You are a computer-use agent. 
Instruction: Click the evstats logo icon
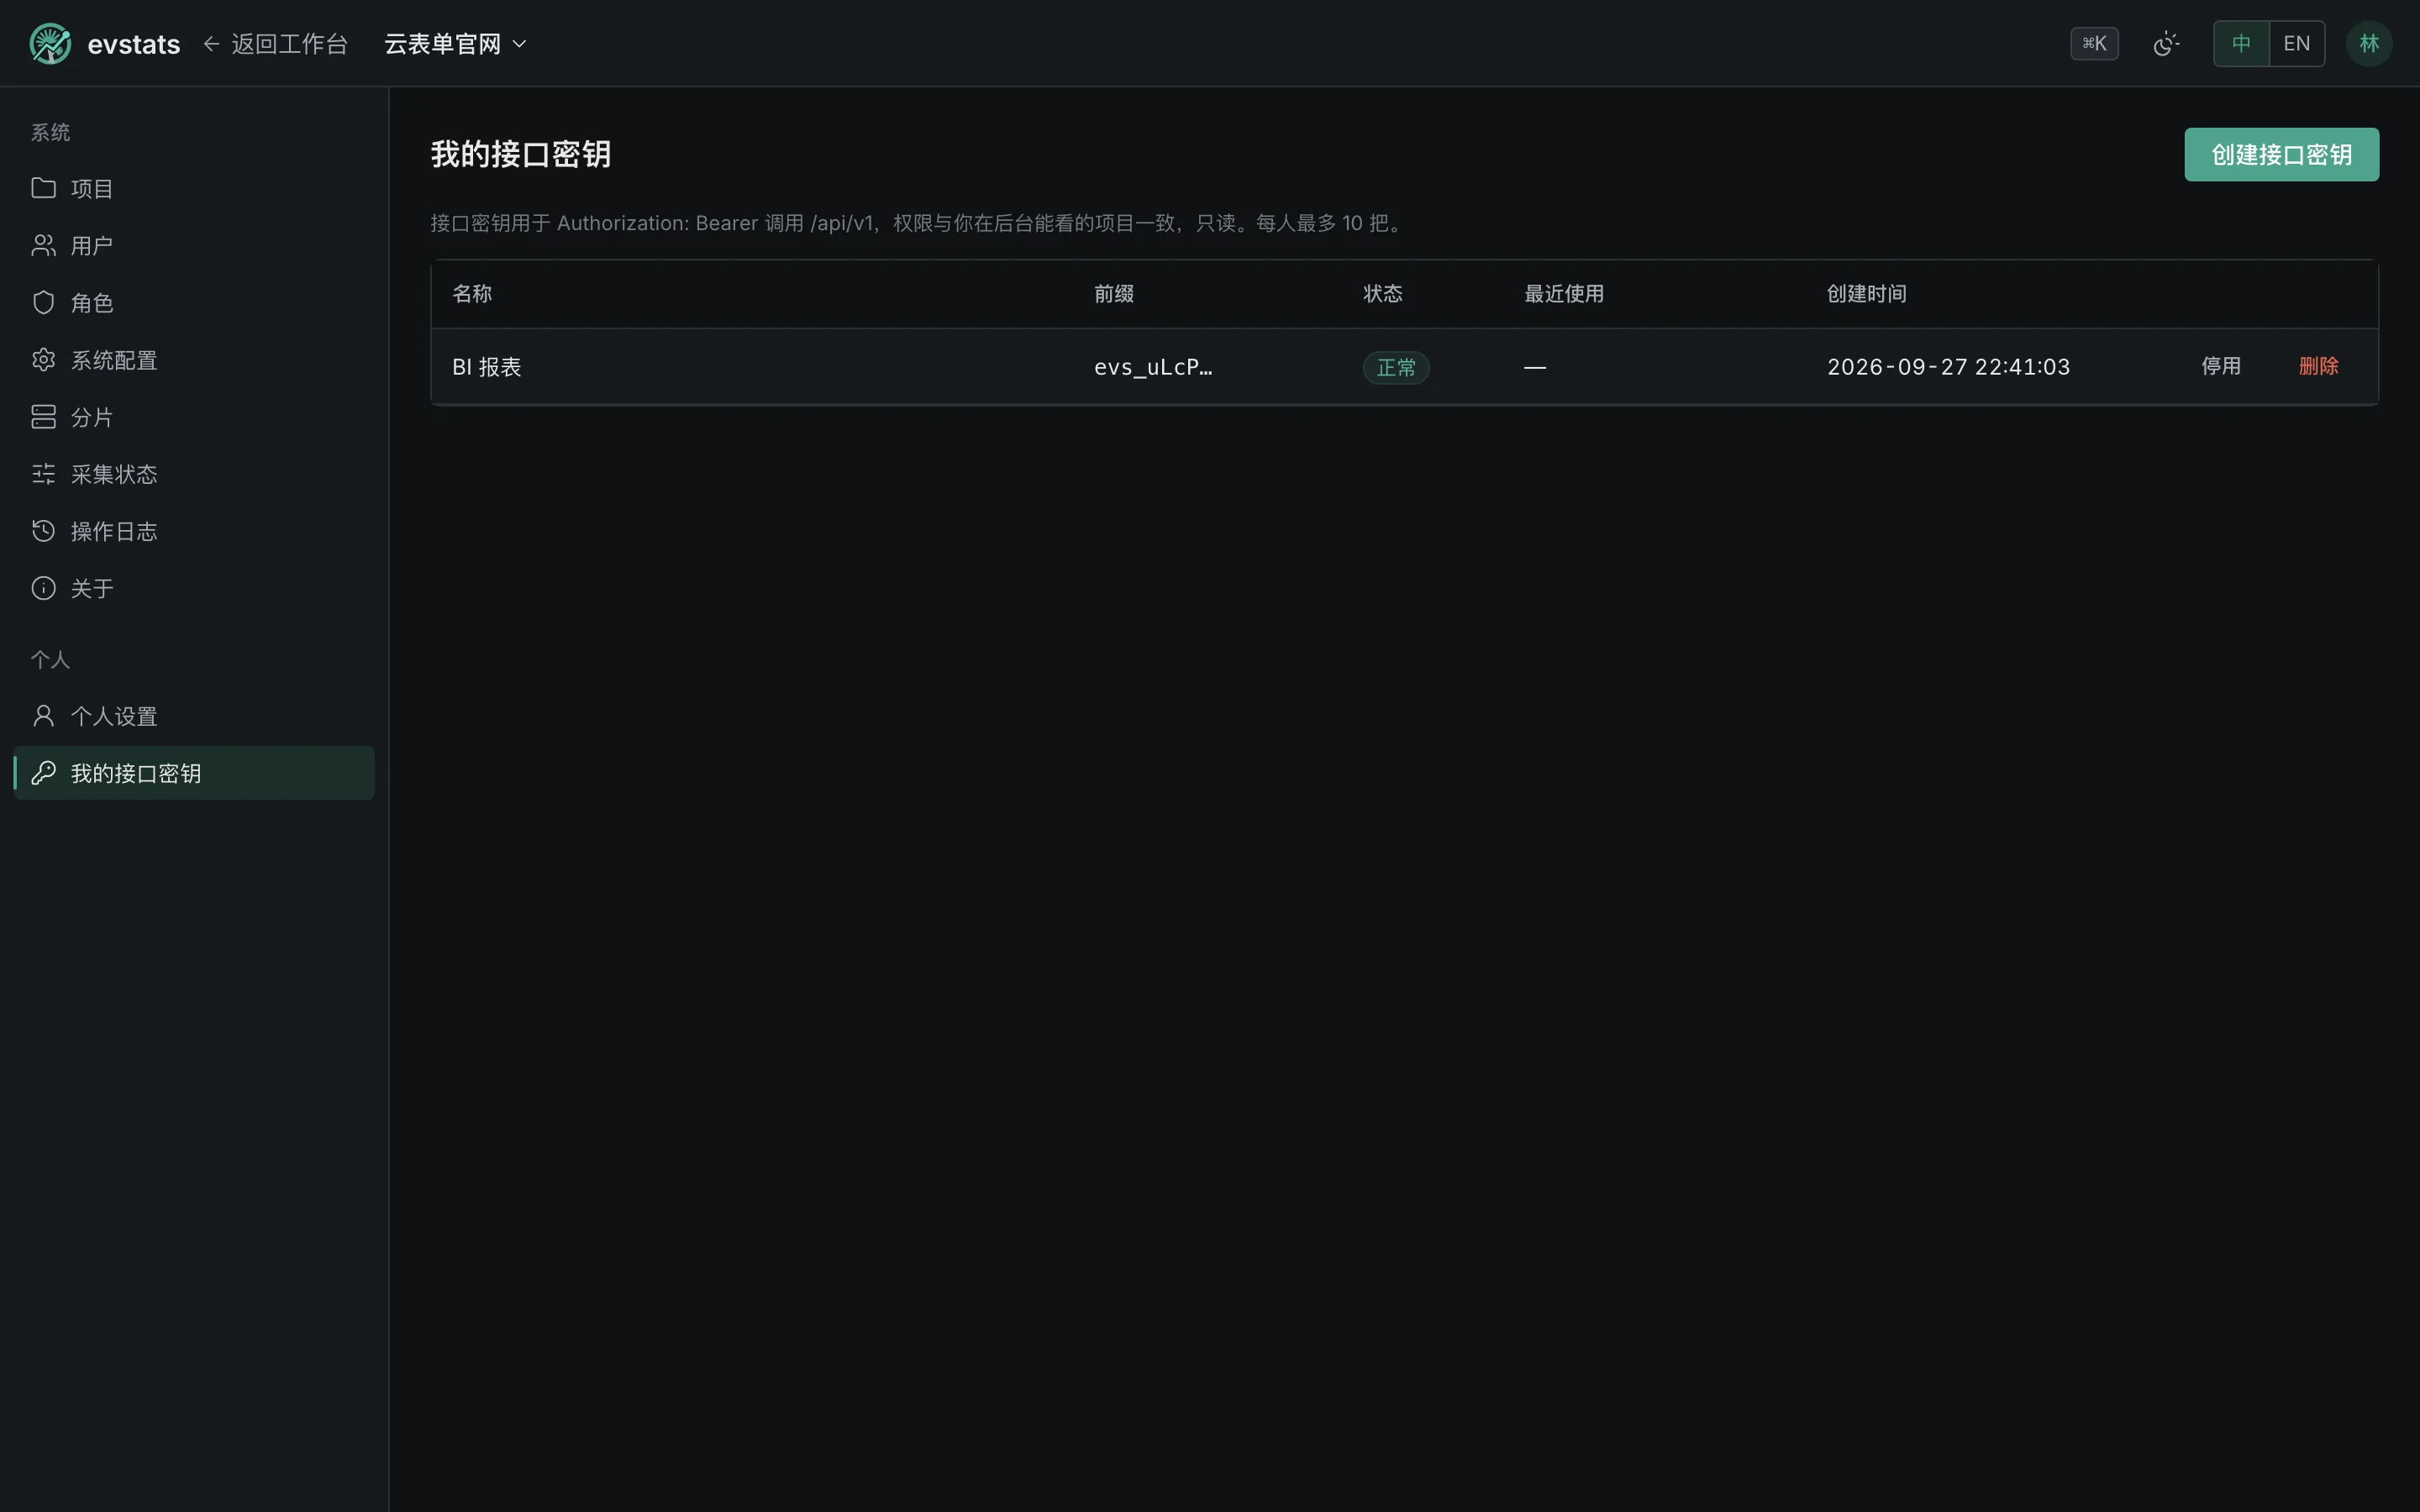(50, 44)
